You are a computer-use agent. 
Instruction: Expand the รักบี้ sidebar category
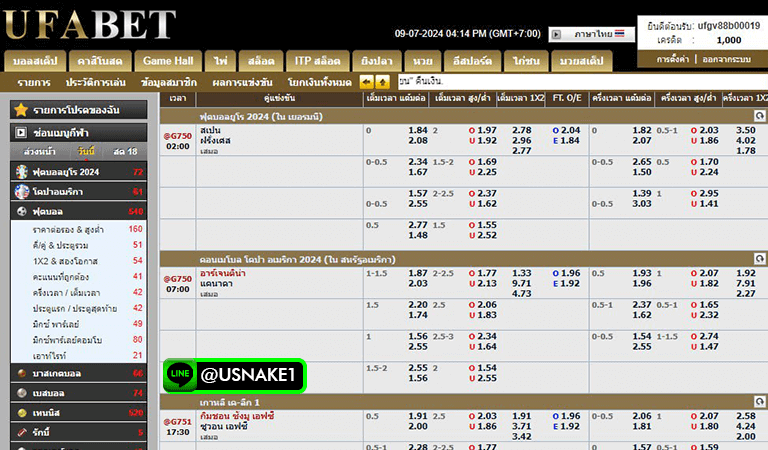pos(78,432)
